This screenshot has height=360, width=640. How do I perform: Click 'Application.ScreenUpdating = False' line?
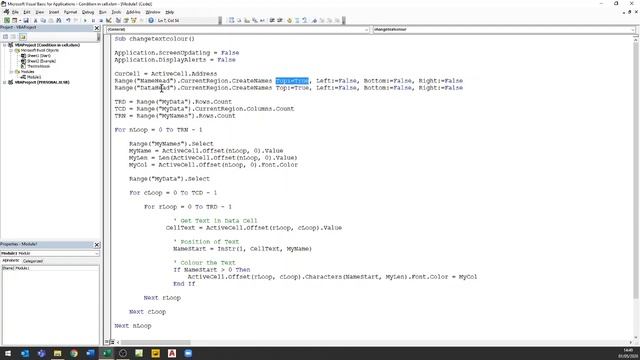(x=177, y=53)
